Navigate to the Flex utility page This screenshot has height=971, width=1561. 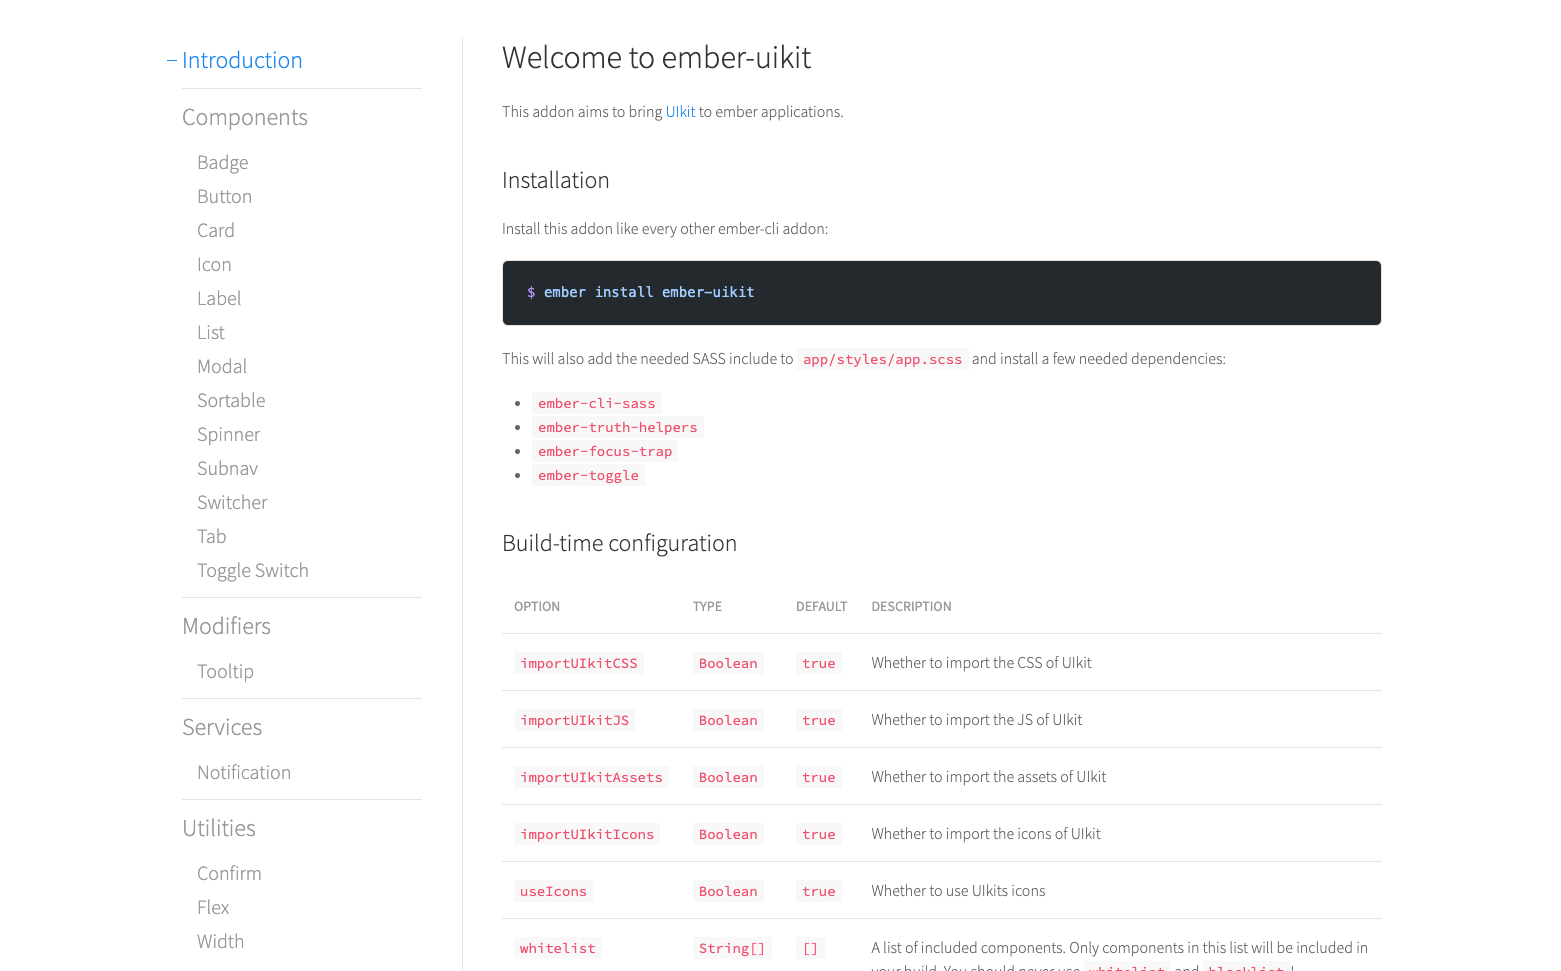coord(213,907)
